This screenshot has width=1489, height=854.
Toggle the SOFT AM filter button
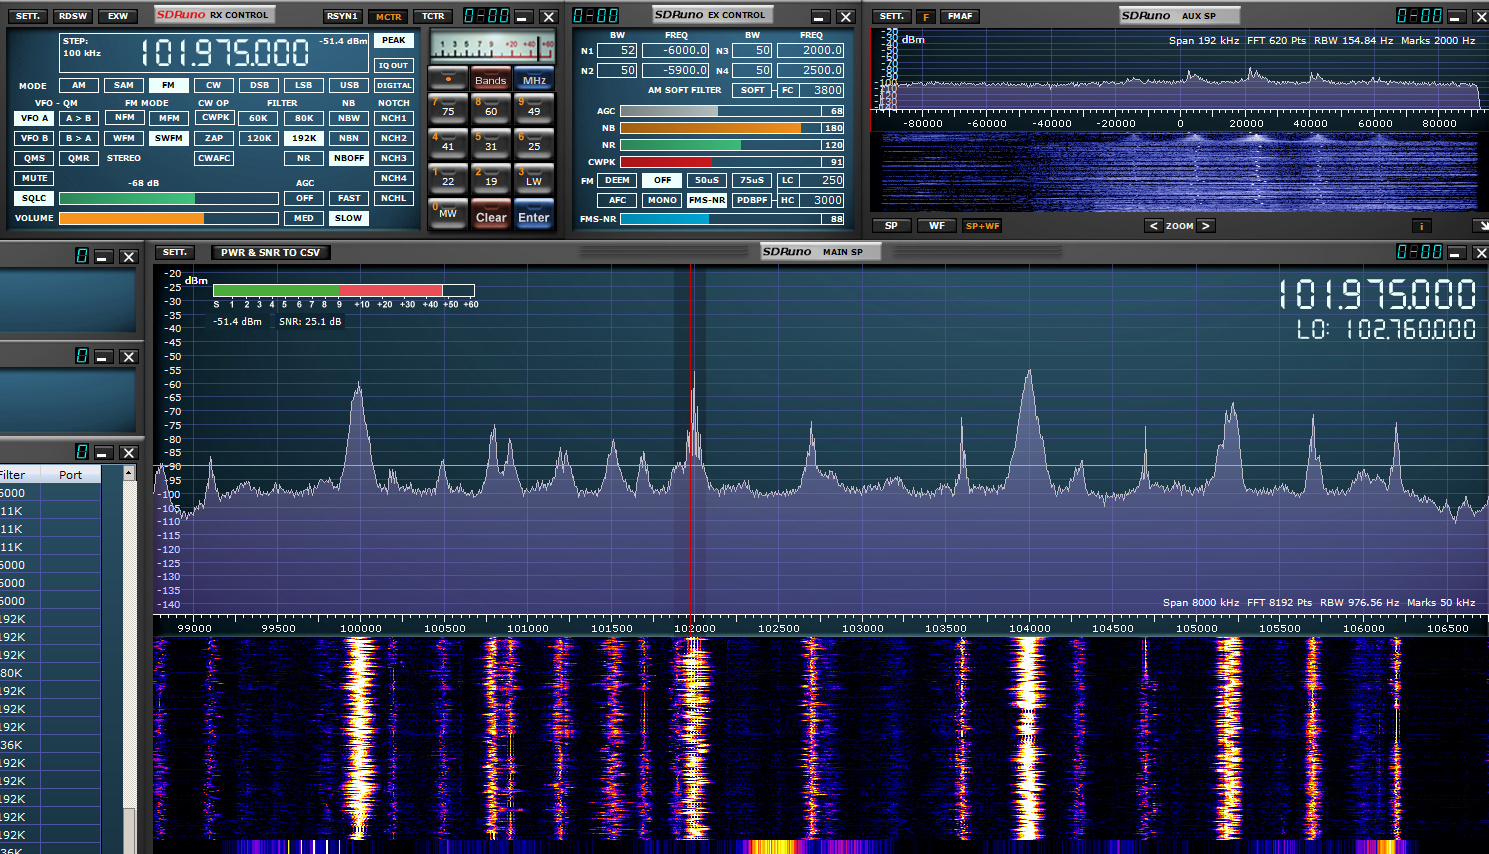(x=752, y=90)
